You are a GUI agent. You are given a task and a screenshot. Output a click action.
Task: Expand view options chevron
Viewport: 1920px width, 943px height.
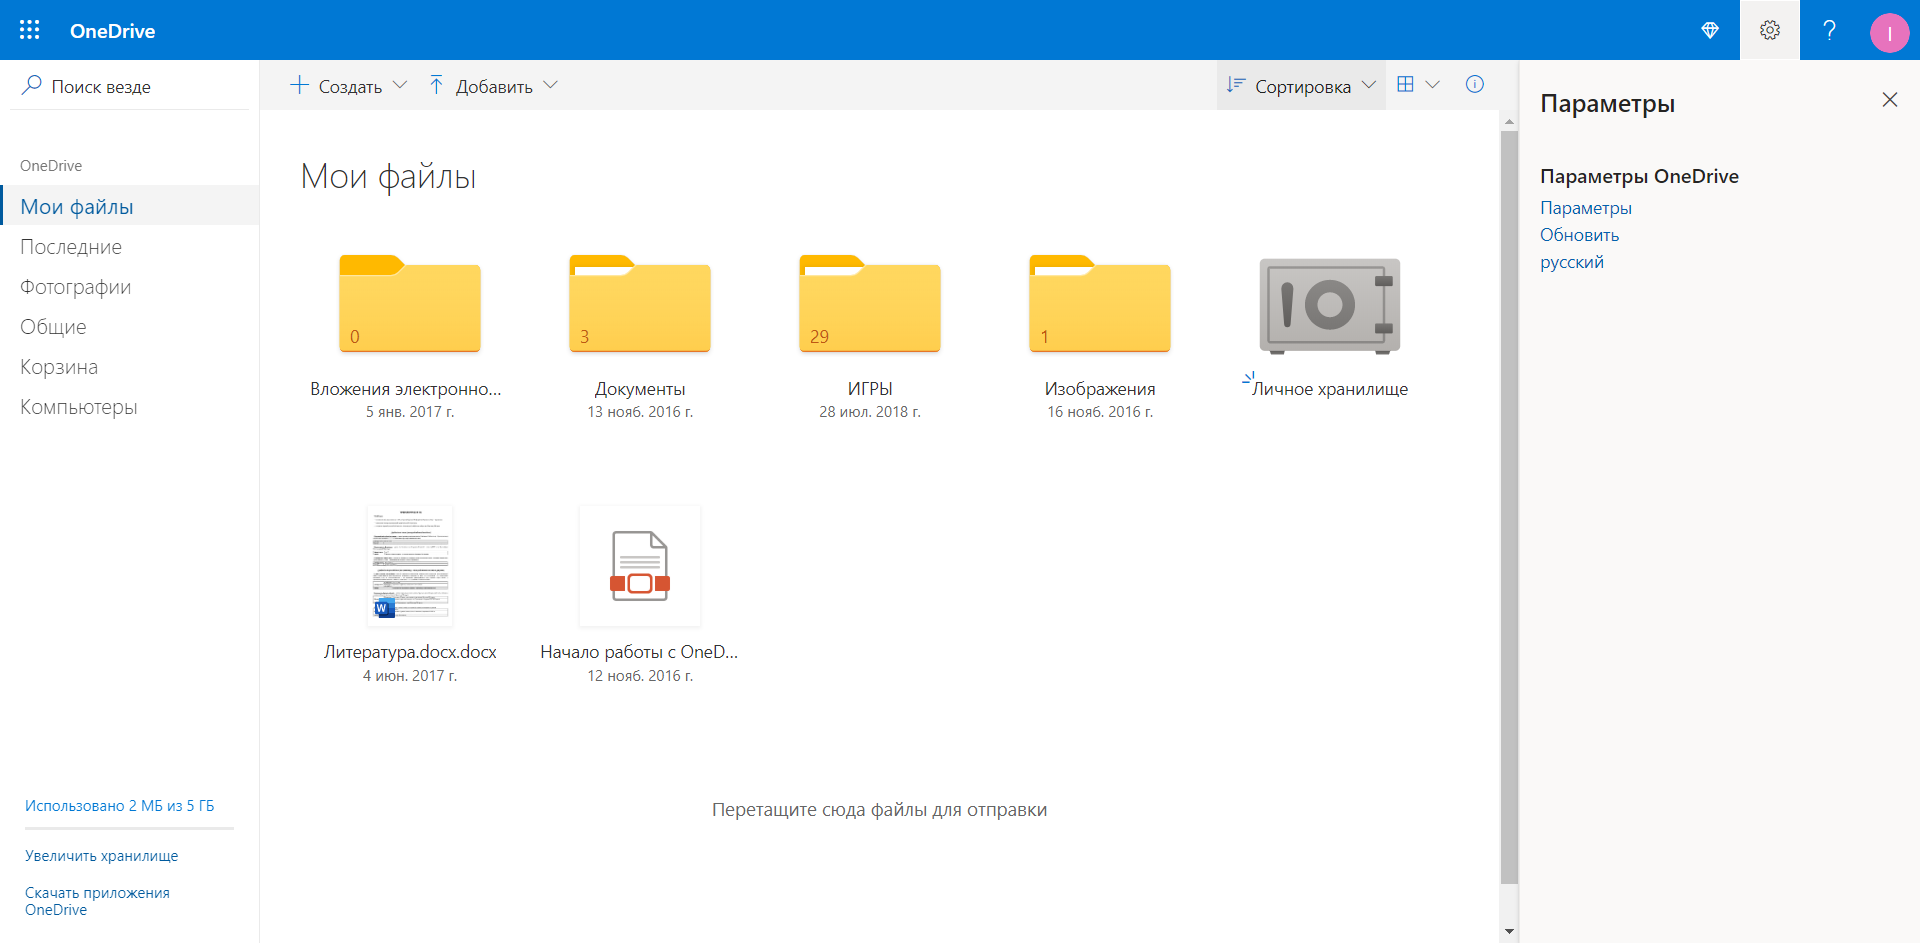pos(1433,84)
